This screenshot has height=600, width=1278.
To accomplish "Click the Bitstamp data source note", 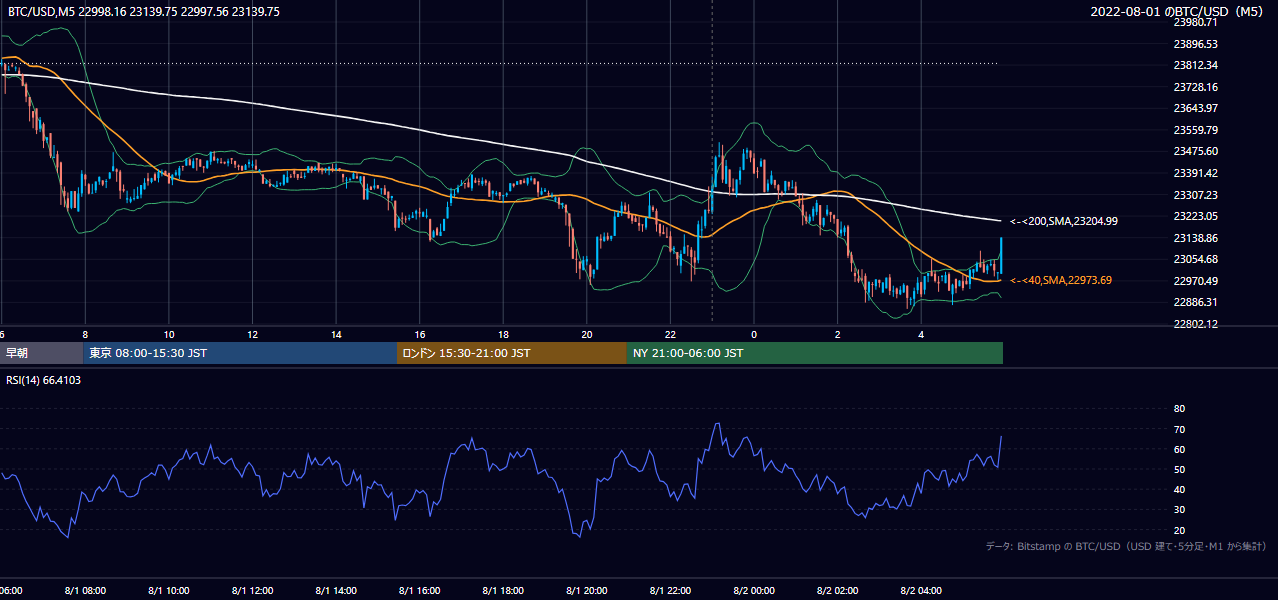I will (x=1126, y=547).
